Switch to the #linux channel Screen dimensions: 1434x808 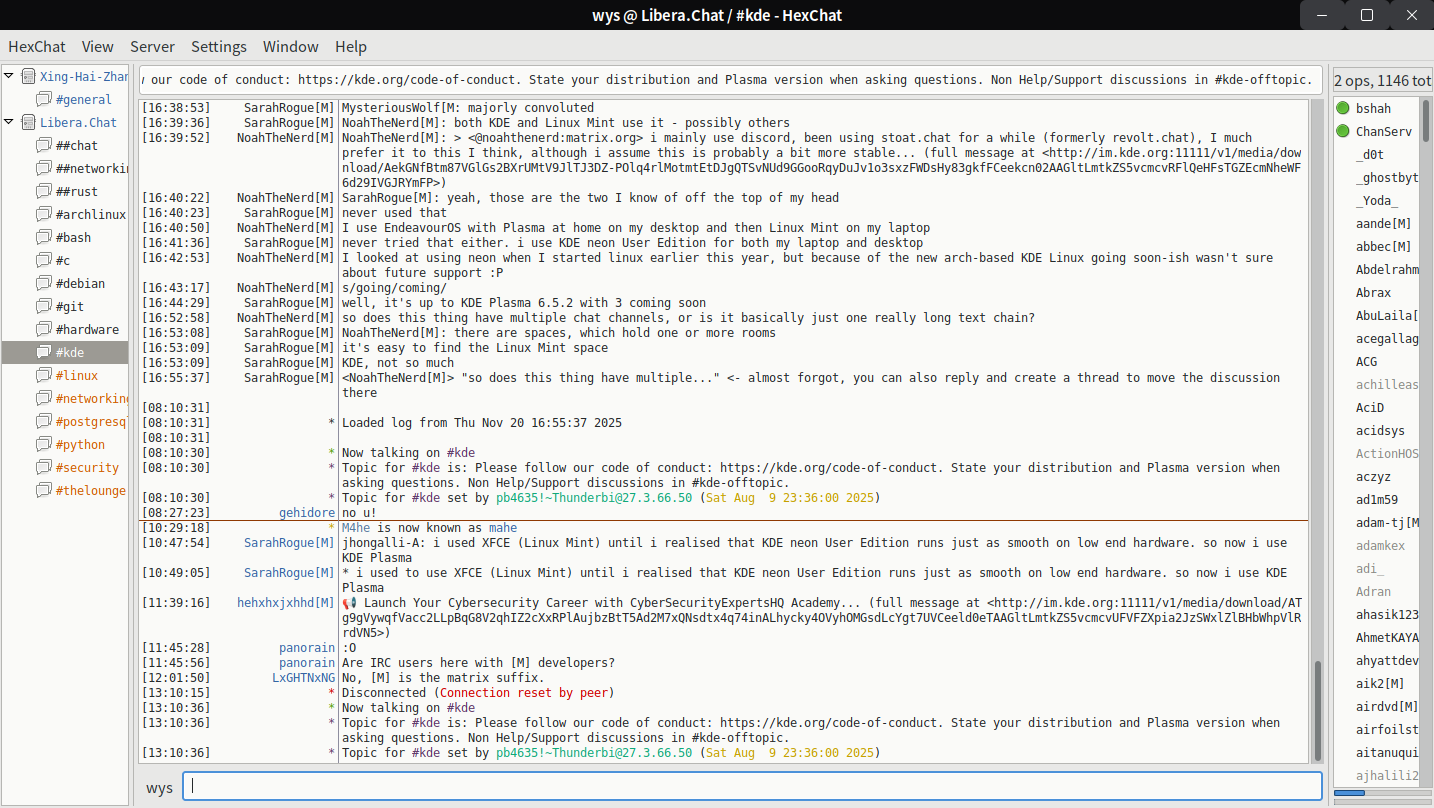77,376
